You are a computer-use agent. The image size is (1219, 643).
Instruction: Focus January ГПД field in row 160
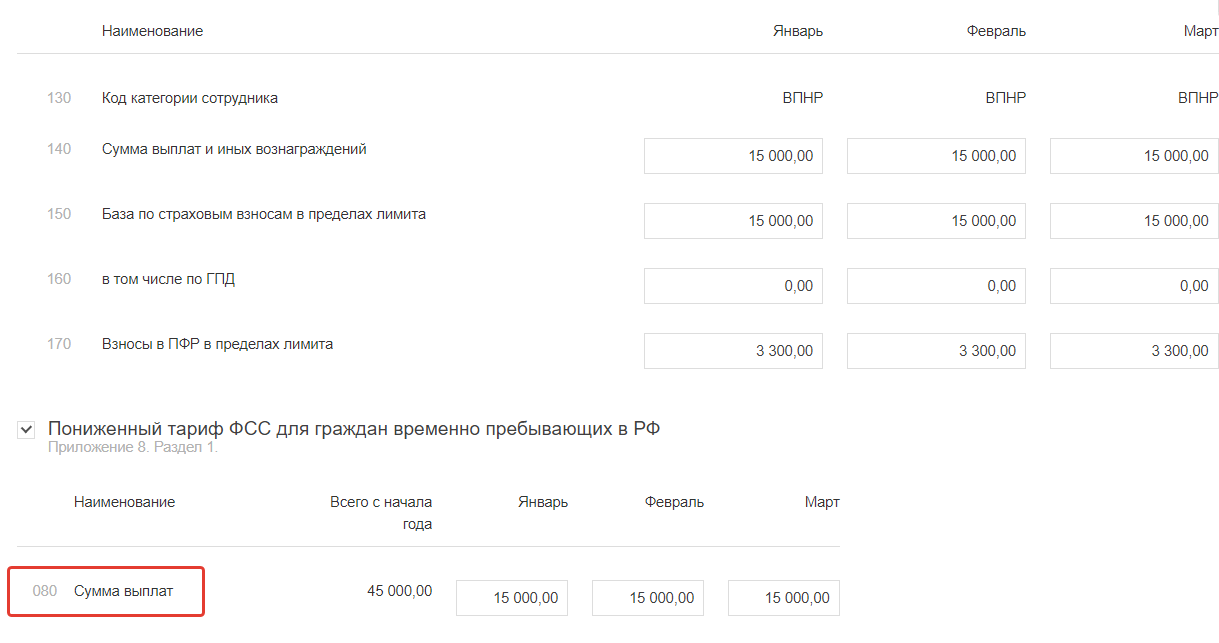(x=733, y=286)
